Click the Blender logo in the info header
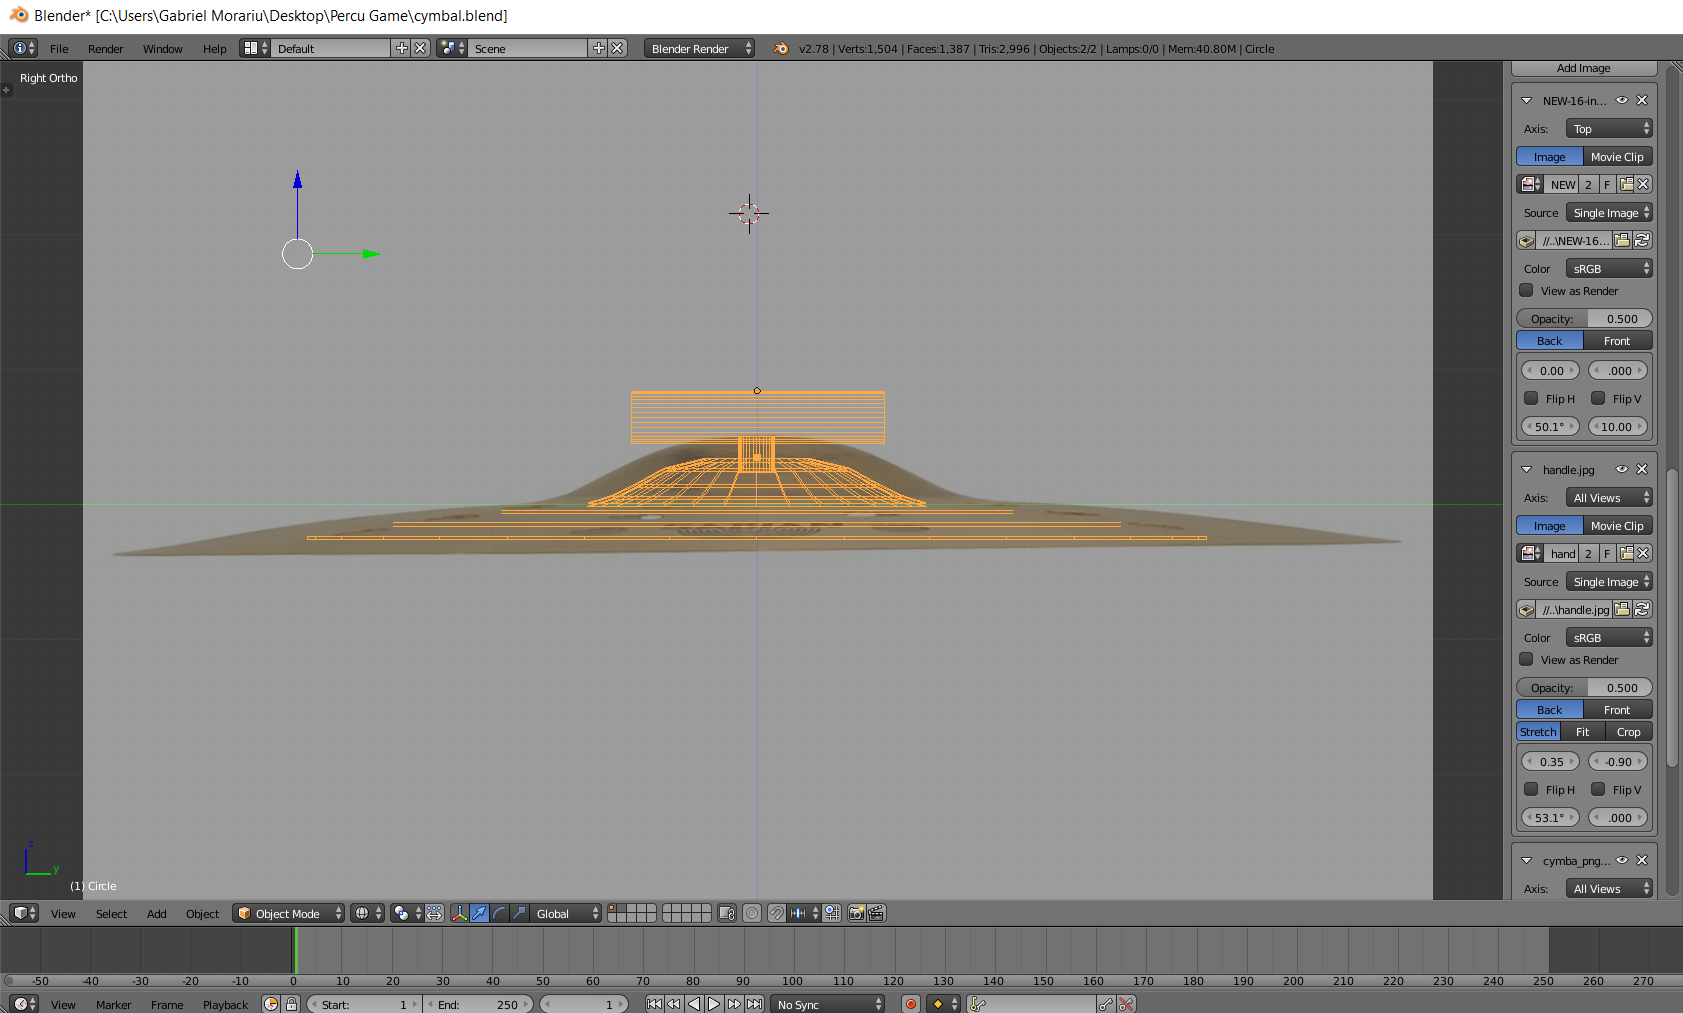Viewport: 1683px width, 1013px height. [x=781, y=48]
